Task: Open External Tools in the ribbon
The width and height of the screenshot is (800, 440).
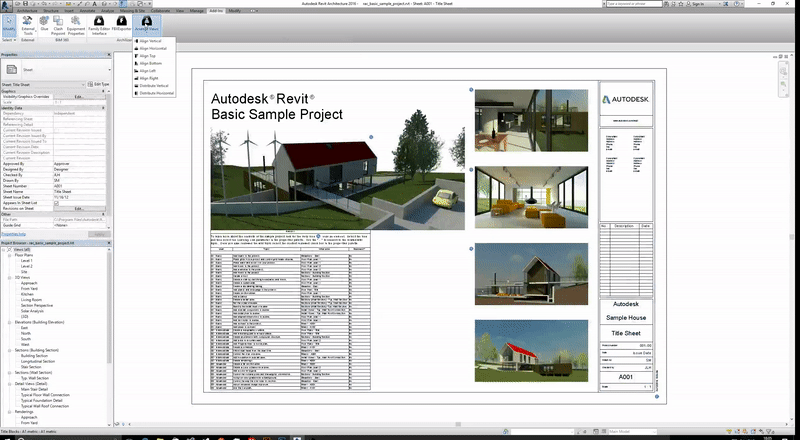Action: [28, 25]
